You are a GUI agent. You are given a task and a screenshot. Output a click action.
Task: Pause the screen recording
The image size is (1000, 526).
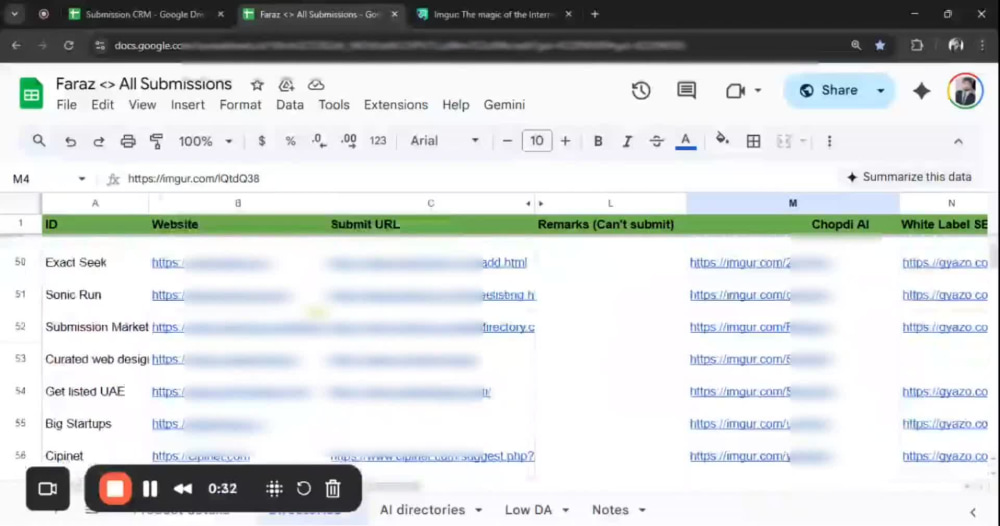click(x=151, y=489)
